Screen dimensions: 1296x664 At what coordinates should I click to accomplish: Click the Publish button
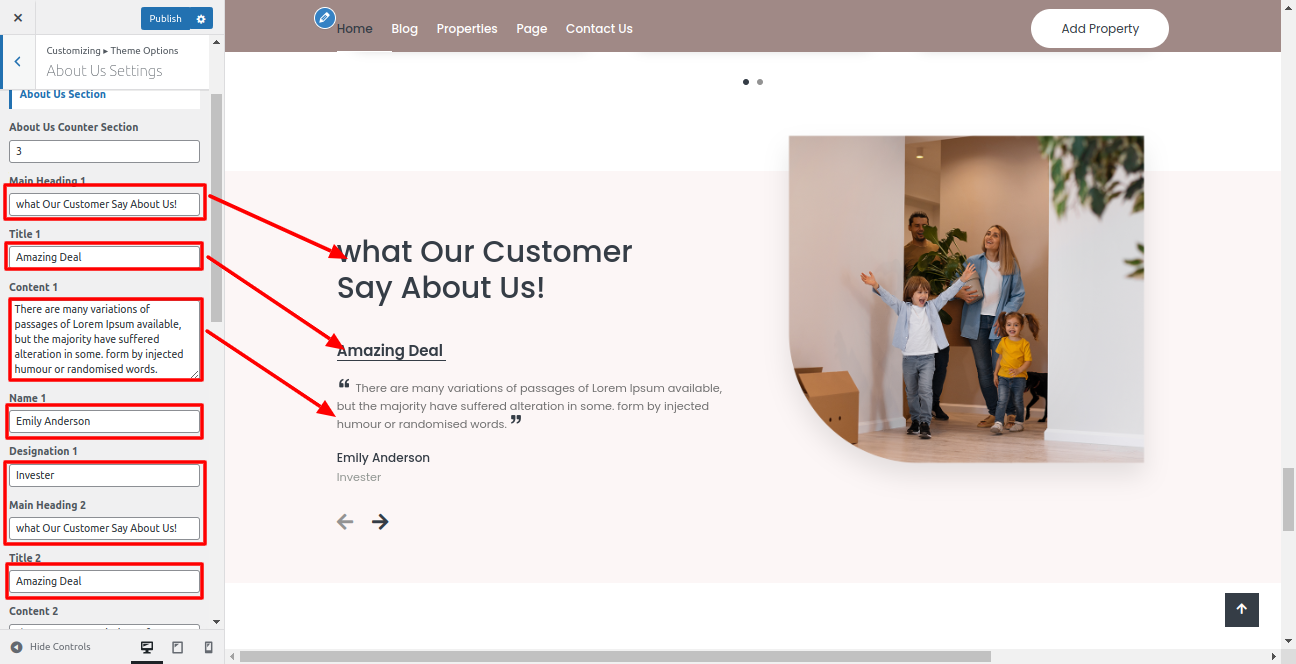[x=165, y=19]
